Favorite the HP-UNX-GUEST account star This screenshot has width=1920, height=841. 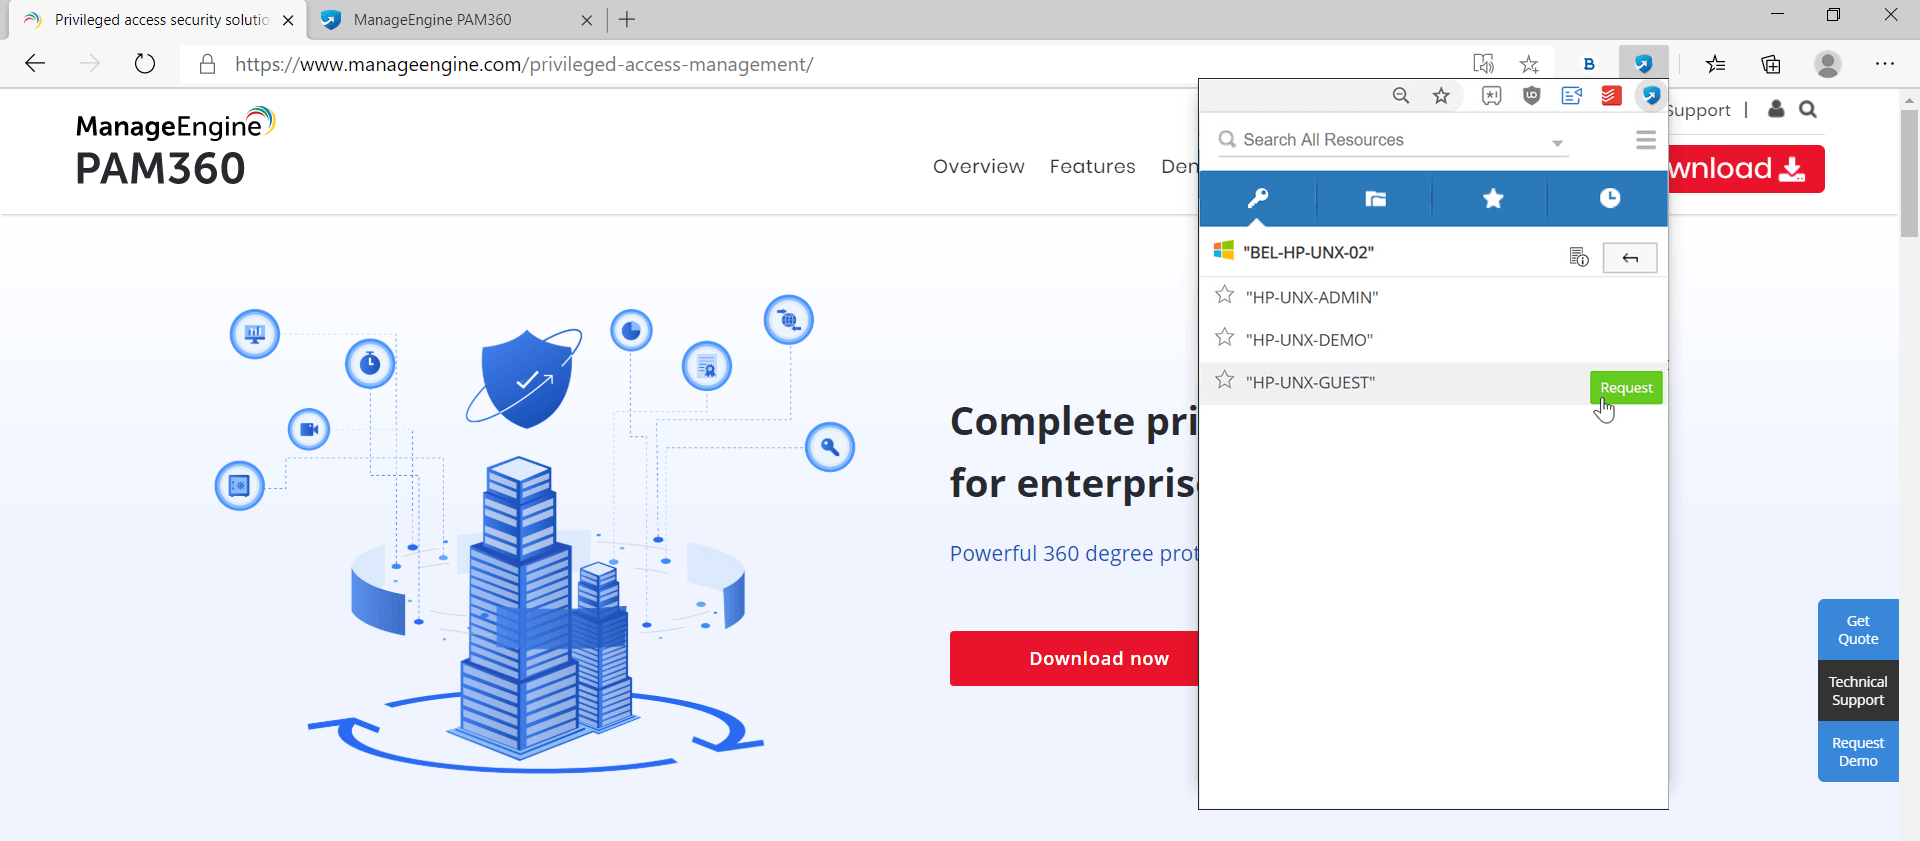click(x=1225, y=380)
